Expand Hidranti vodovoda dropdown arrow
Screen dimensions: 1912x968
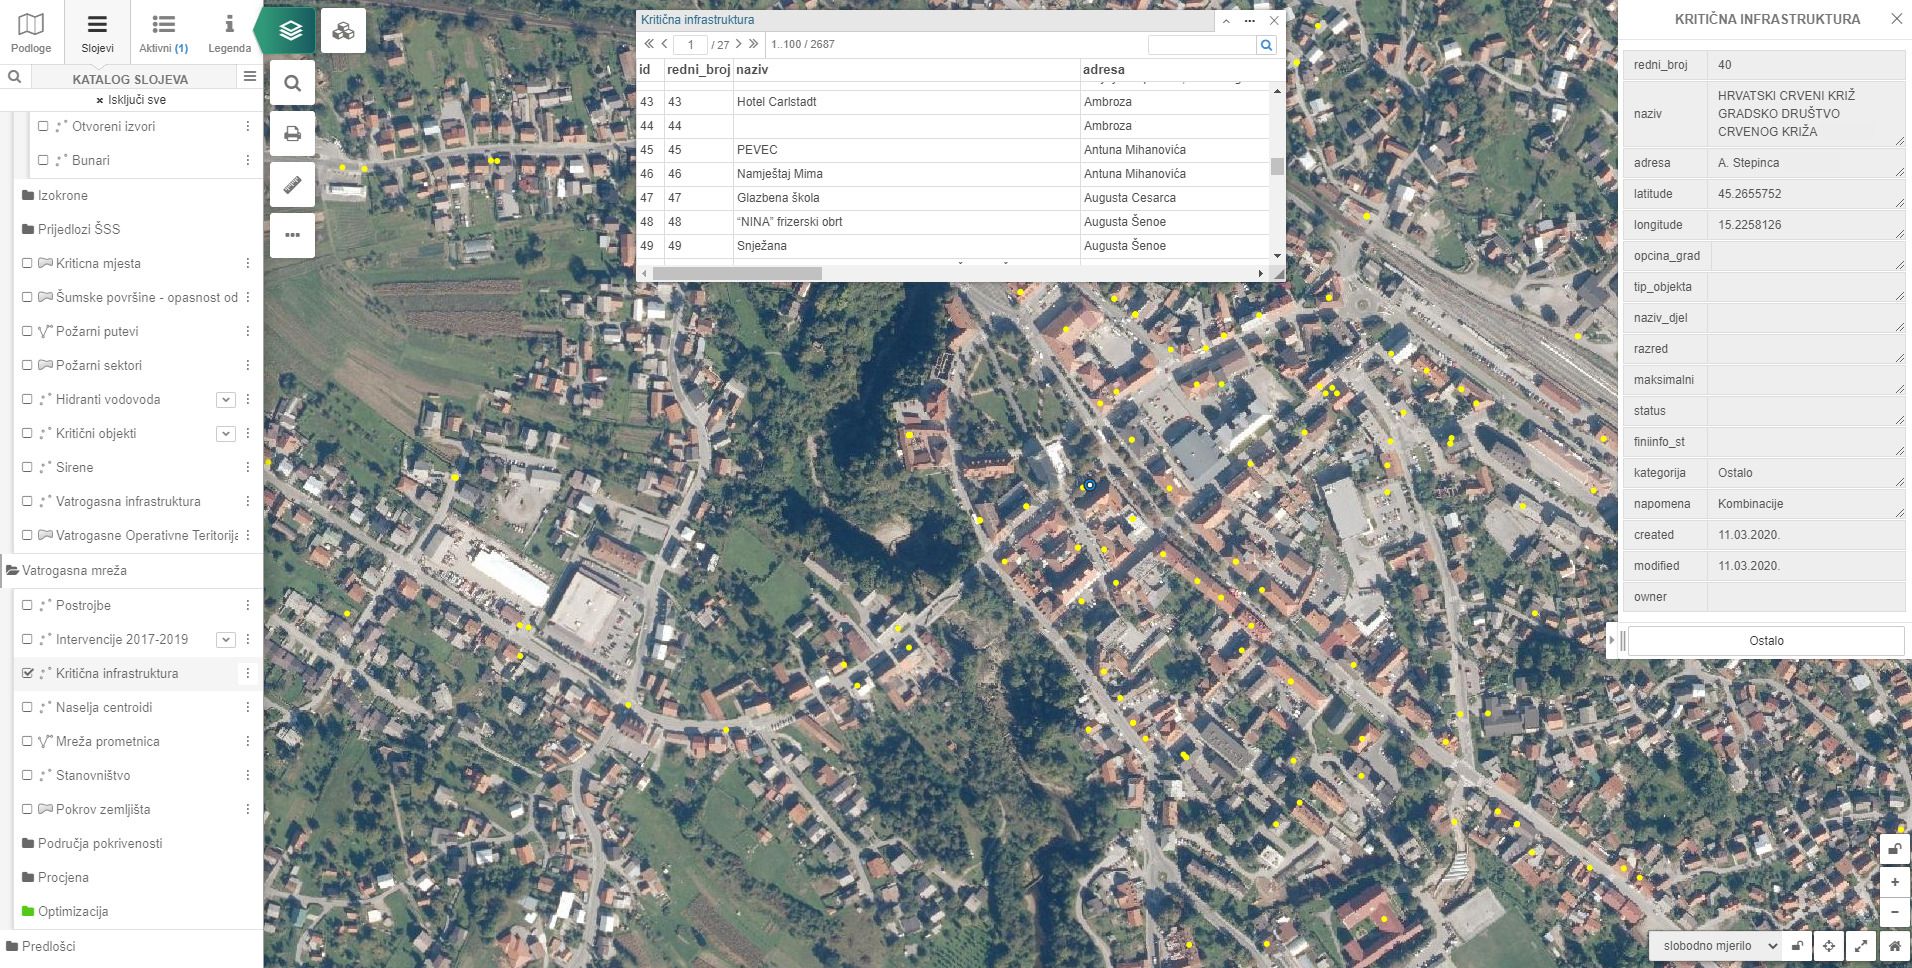click(226, 400)
